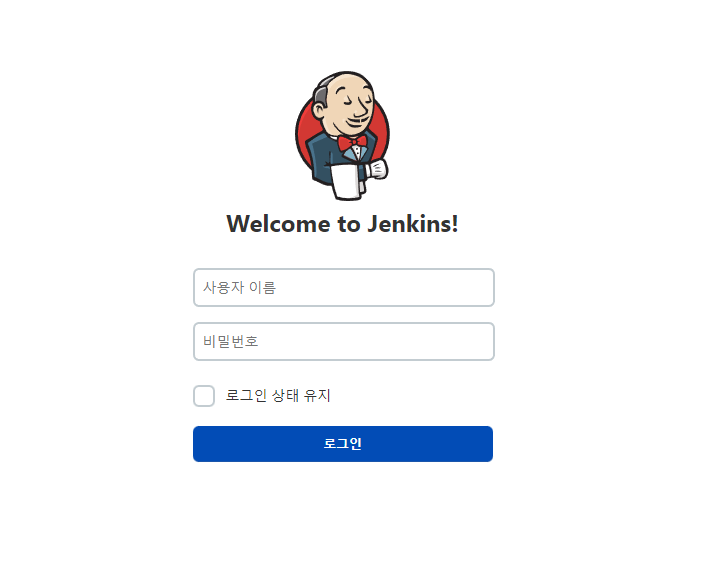Viewport: 702px width, 582px height.
Task: Toggle the 로그인 상태 유지 checkbox
Action: [x=204, y=396]
